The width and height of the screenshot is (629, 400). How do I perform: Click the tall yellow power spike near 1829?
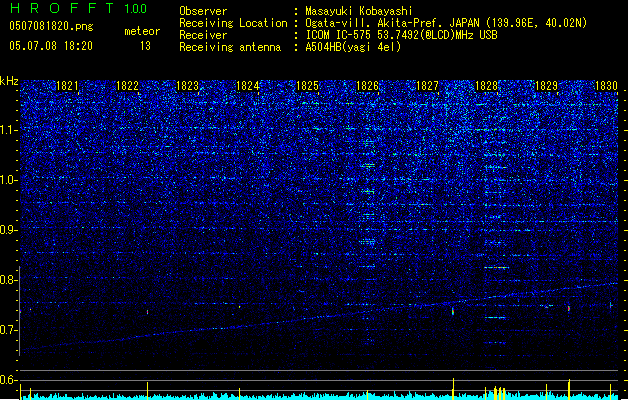(569, 389)
